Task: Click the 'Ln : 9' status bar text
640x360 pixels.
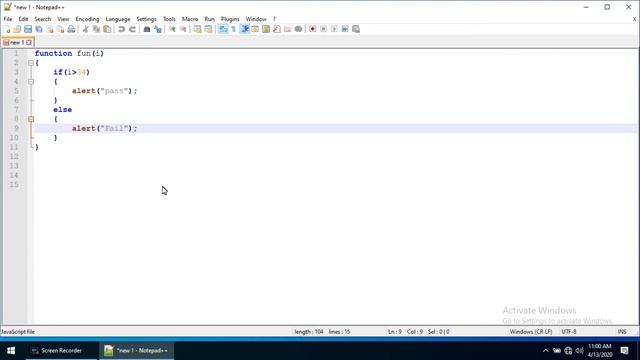Action: tap(395, 332)
